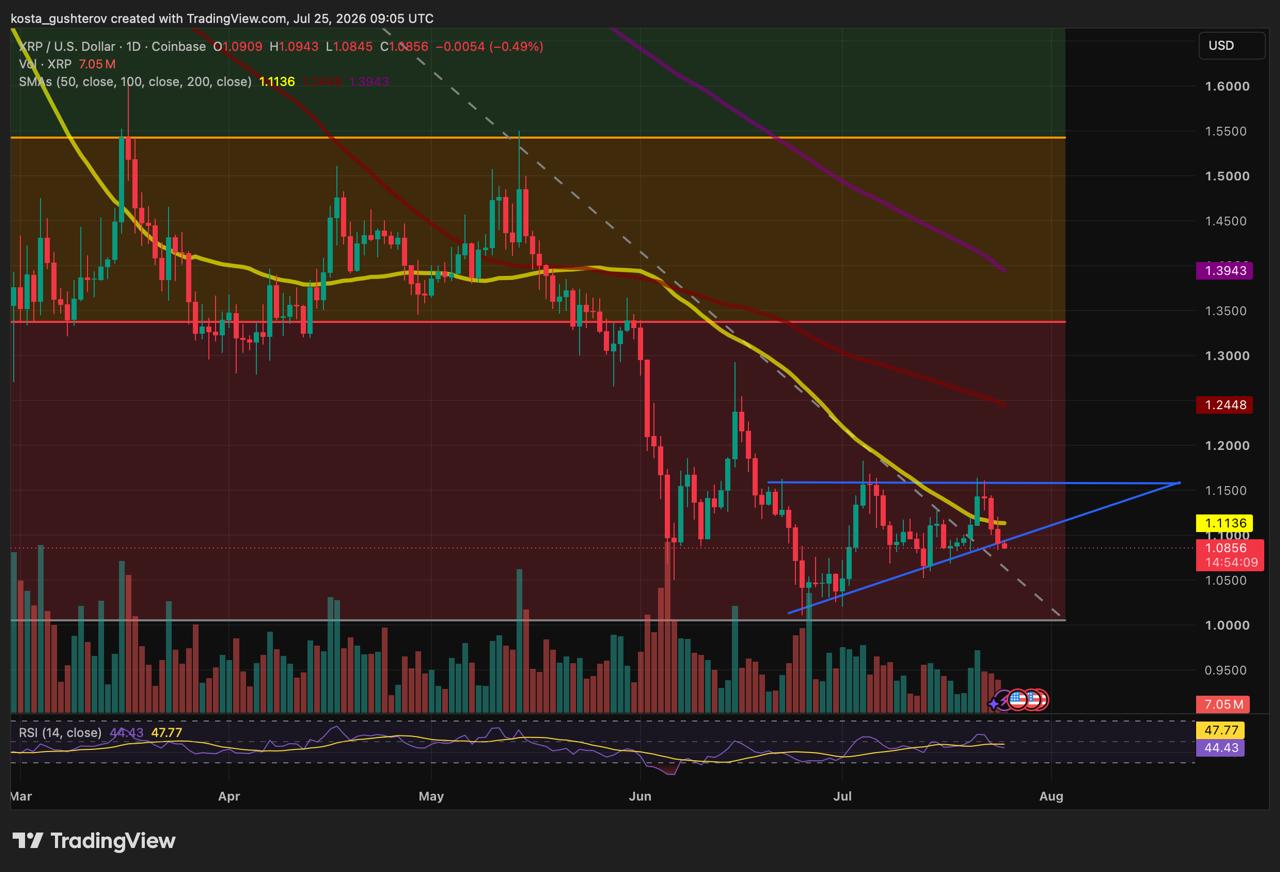Screen dimensions: 1280x872
Task: Select the RSI (14, close) indicator legend
Action: coord(60,733)
